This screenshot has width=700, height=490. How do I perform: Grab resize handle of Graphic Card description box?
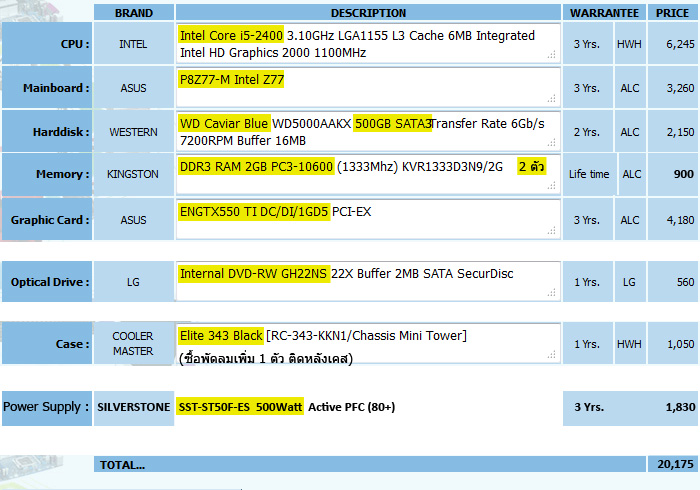552,231
